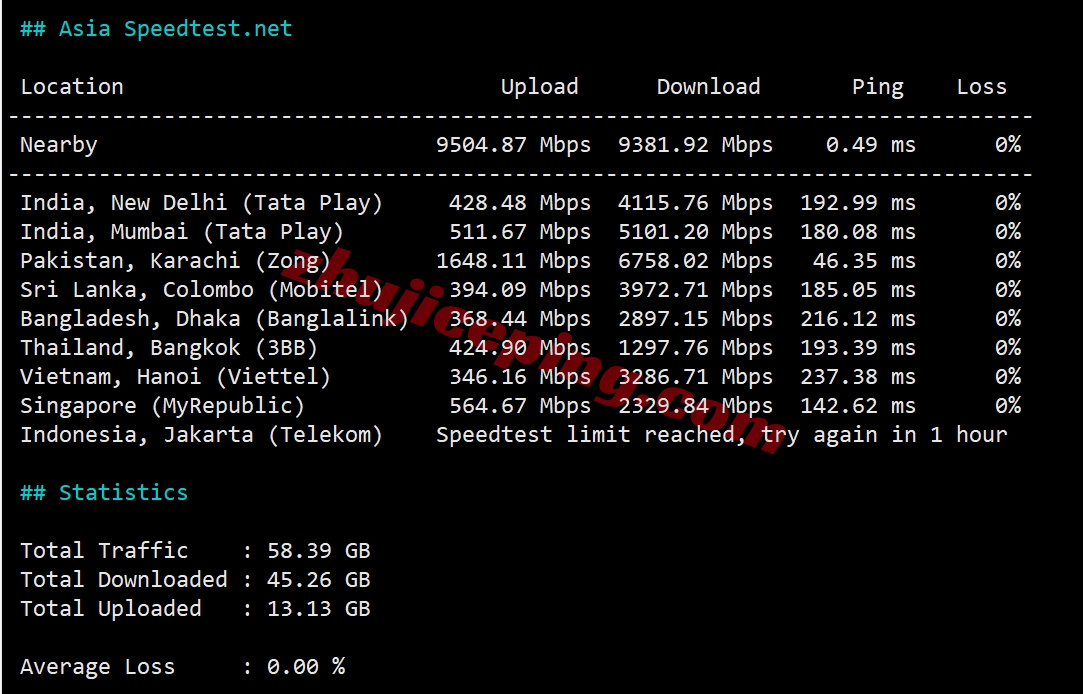Click the India, New Delhi (Tata Play) entry
This screenshot has height=694, width=1083.
tap(201, 203)
